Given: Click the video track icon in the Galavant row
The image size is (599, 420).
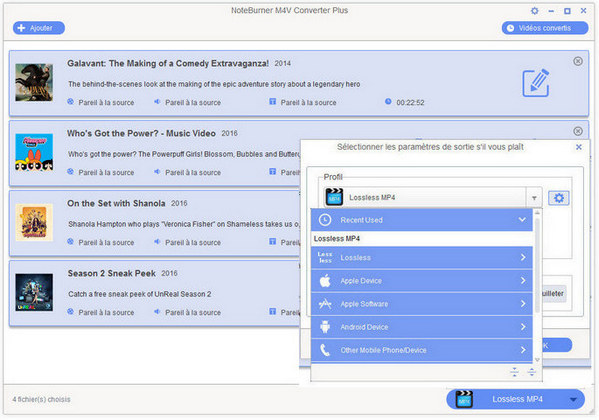Looking at the screenshot, I should (x=70, y=102).
